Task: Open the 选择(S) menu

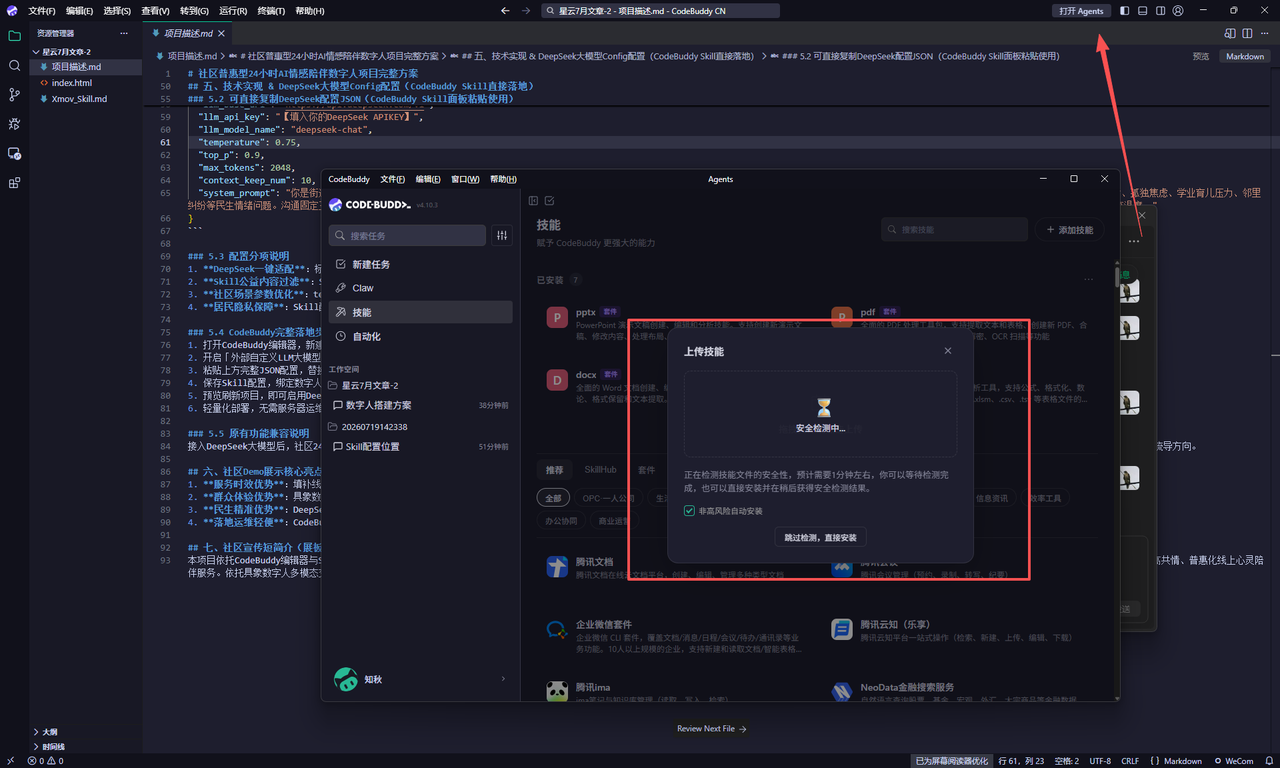Action: [x=117, y=11]
